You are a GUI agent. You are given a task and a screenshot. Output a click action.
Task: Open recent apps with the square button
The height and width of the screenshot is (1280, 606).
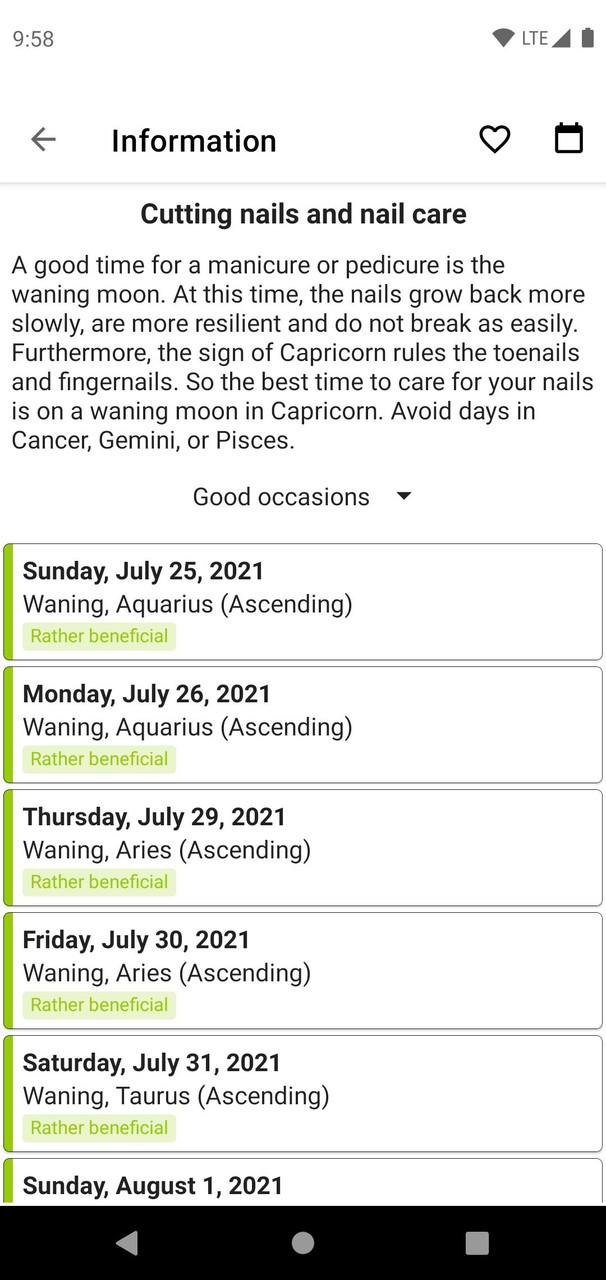(477, 1242)
